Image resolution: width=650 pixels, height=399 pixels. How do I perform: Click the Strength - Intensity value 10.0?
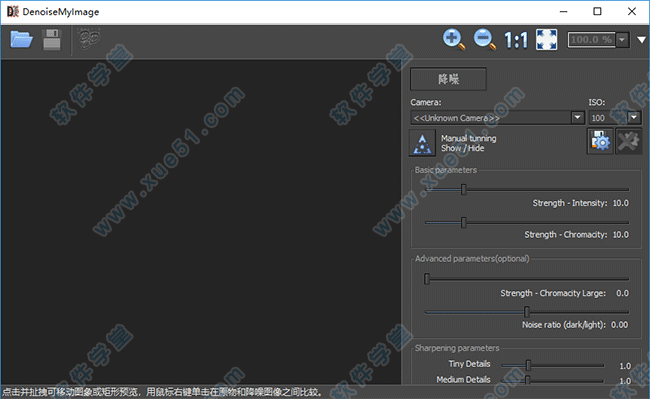pos(621,203)
